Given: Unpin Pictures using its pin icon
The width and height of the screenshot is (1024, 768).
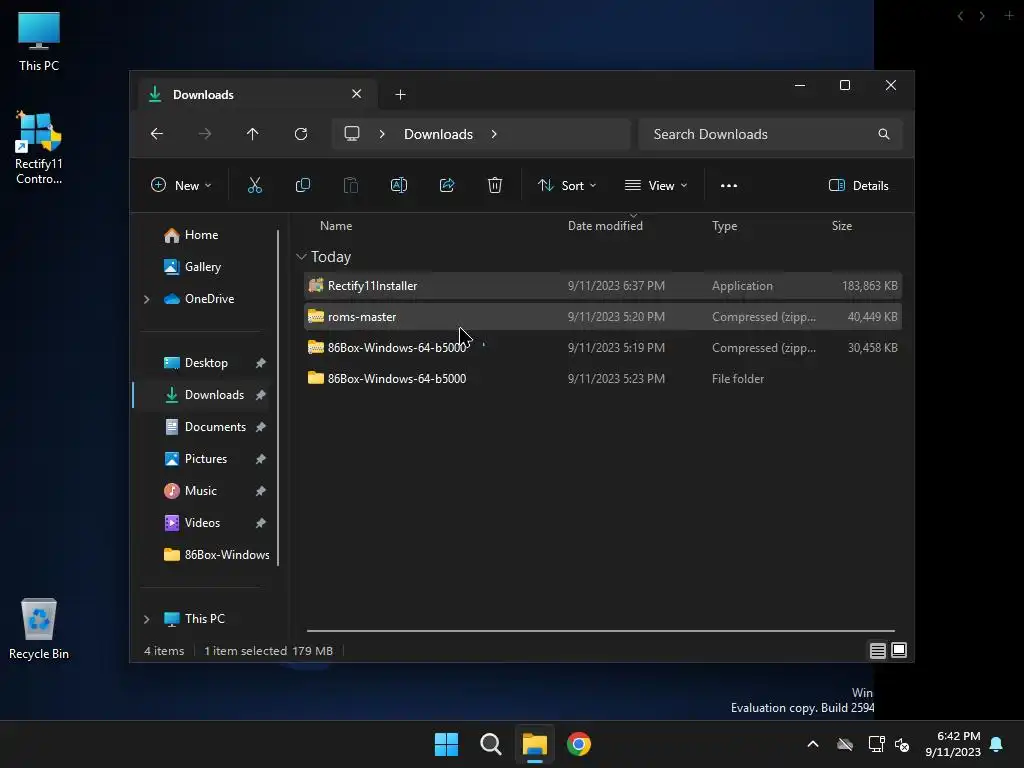Looking at the screenshot, I should pos(261,459).
